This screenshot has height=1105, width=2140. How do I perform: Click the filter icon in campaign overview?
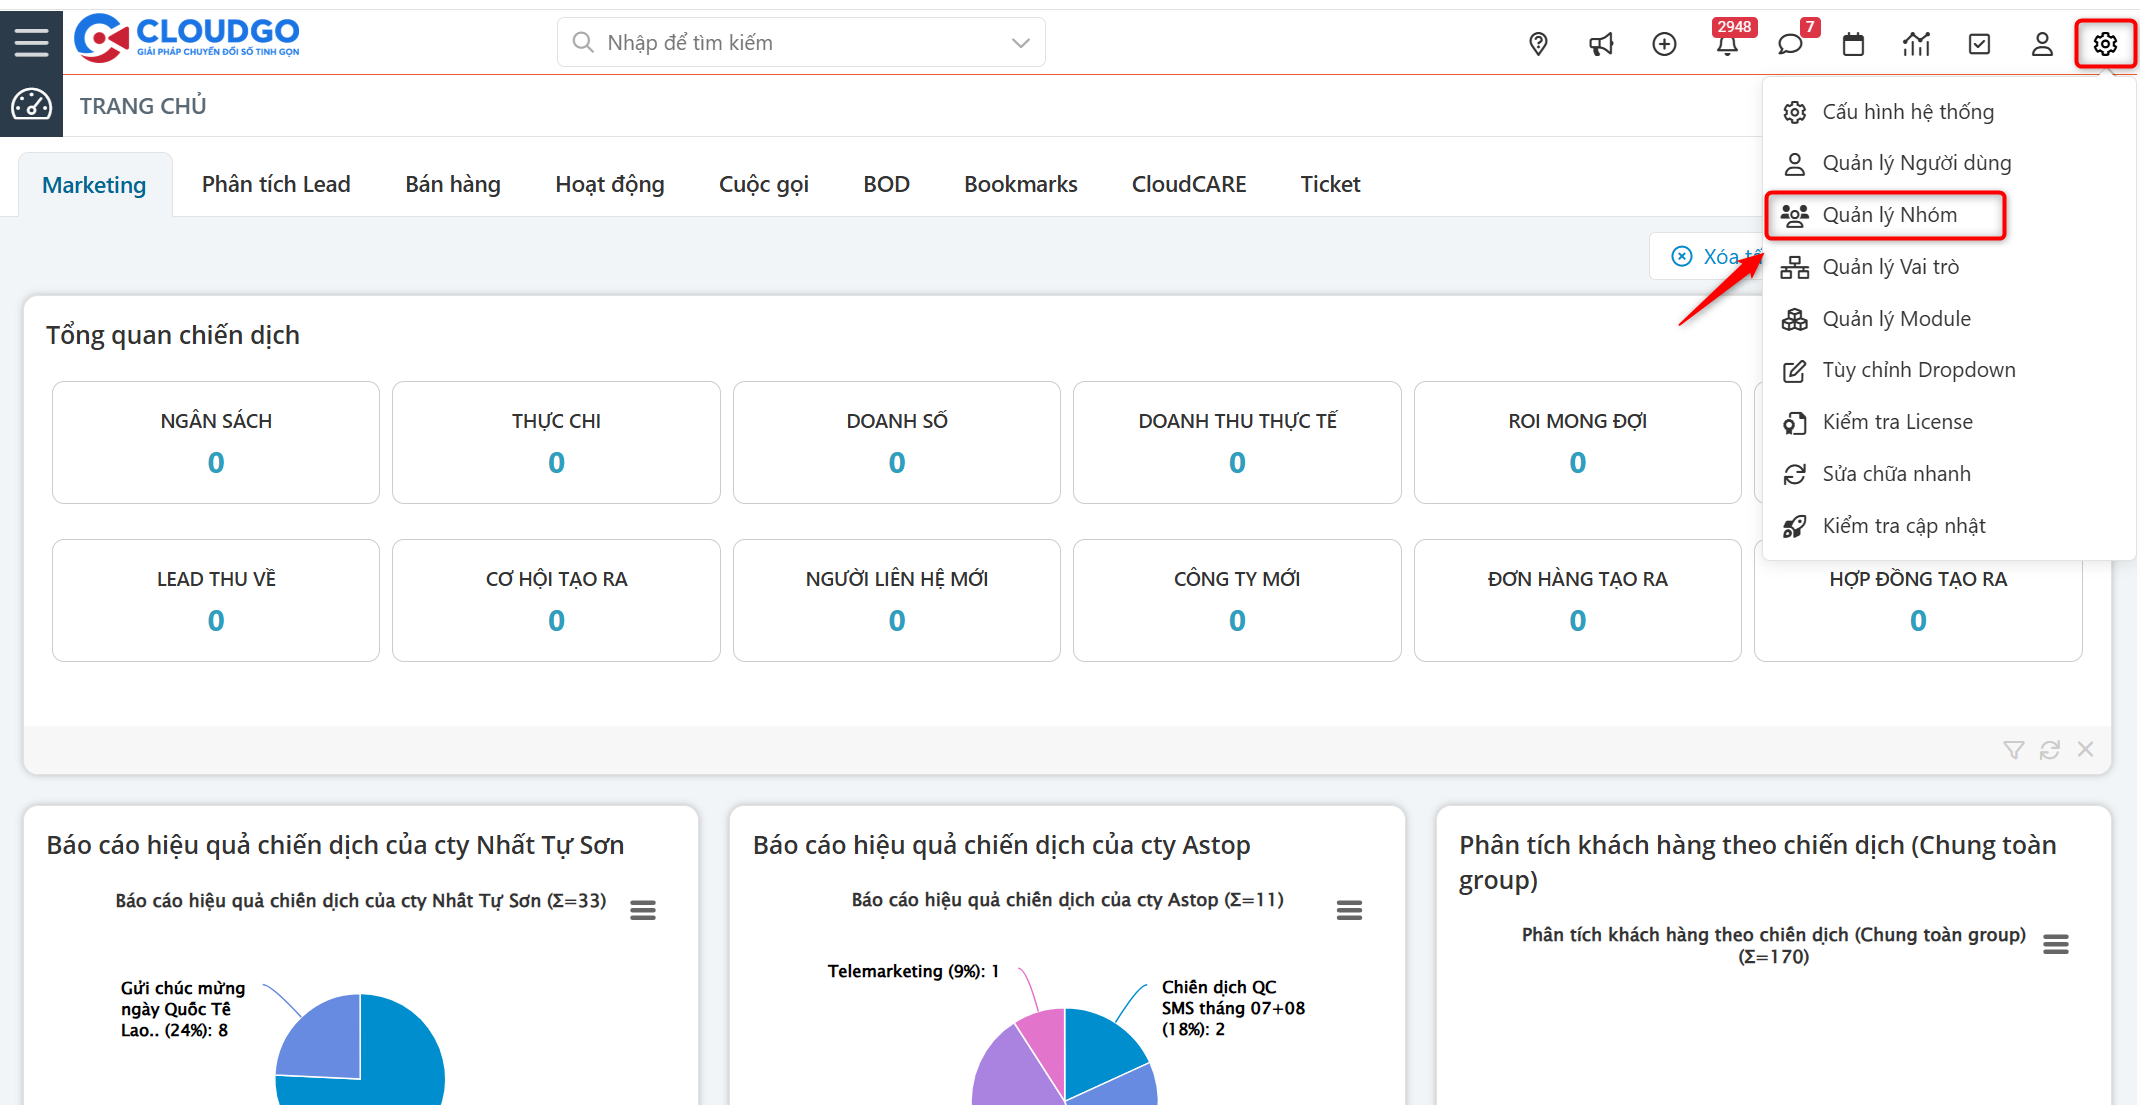[x=2013, y=750]
